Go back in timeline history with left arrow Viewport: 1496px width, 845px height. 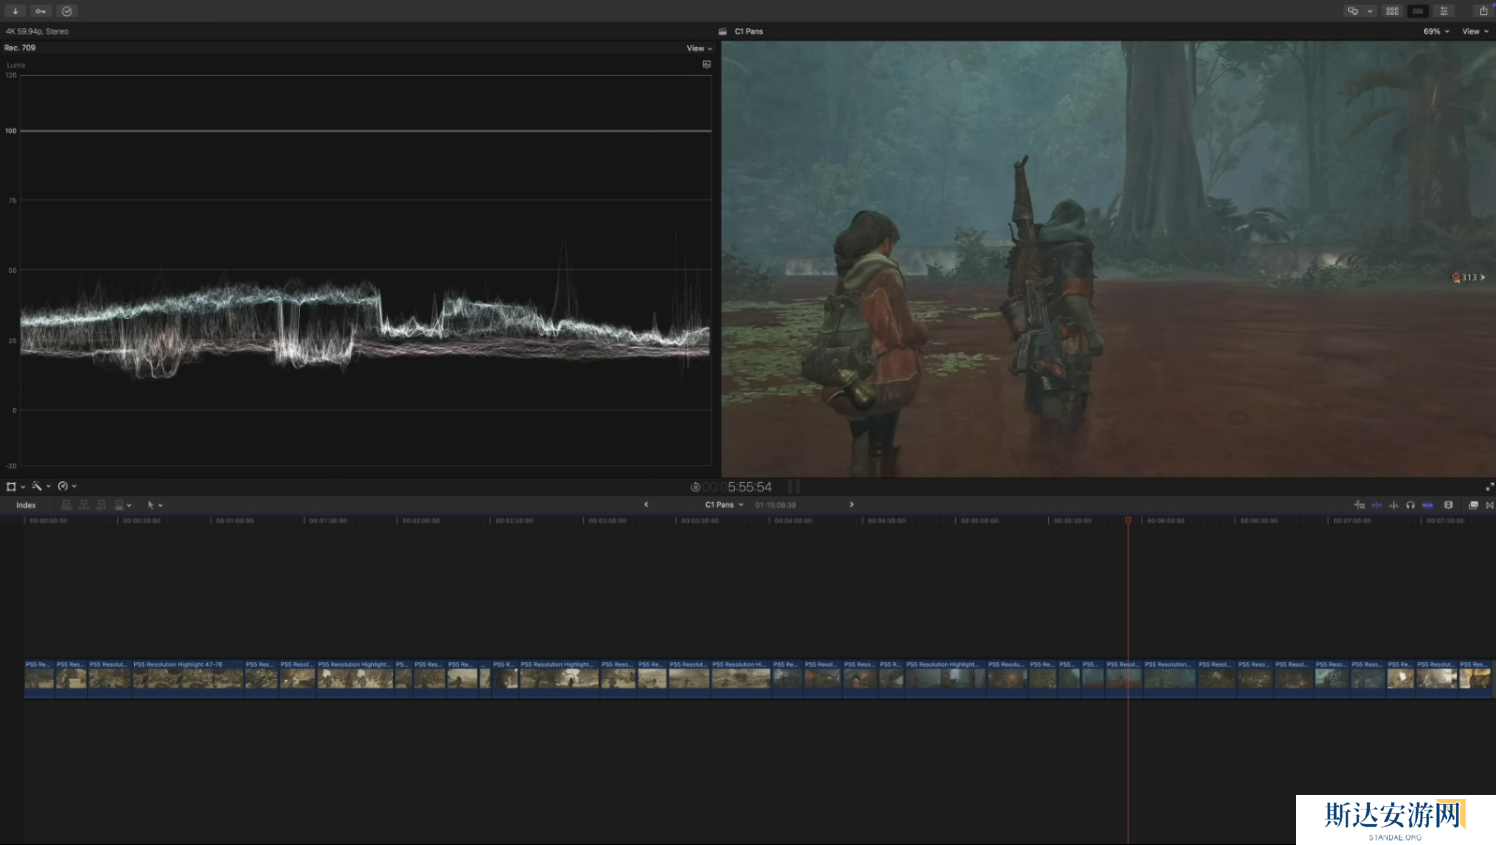(x=646, y=505)
